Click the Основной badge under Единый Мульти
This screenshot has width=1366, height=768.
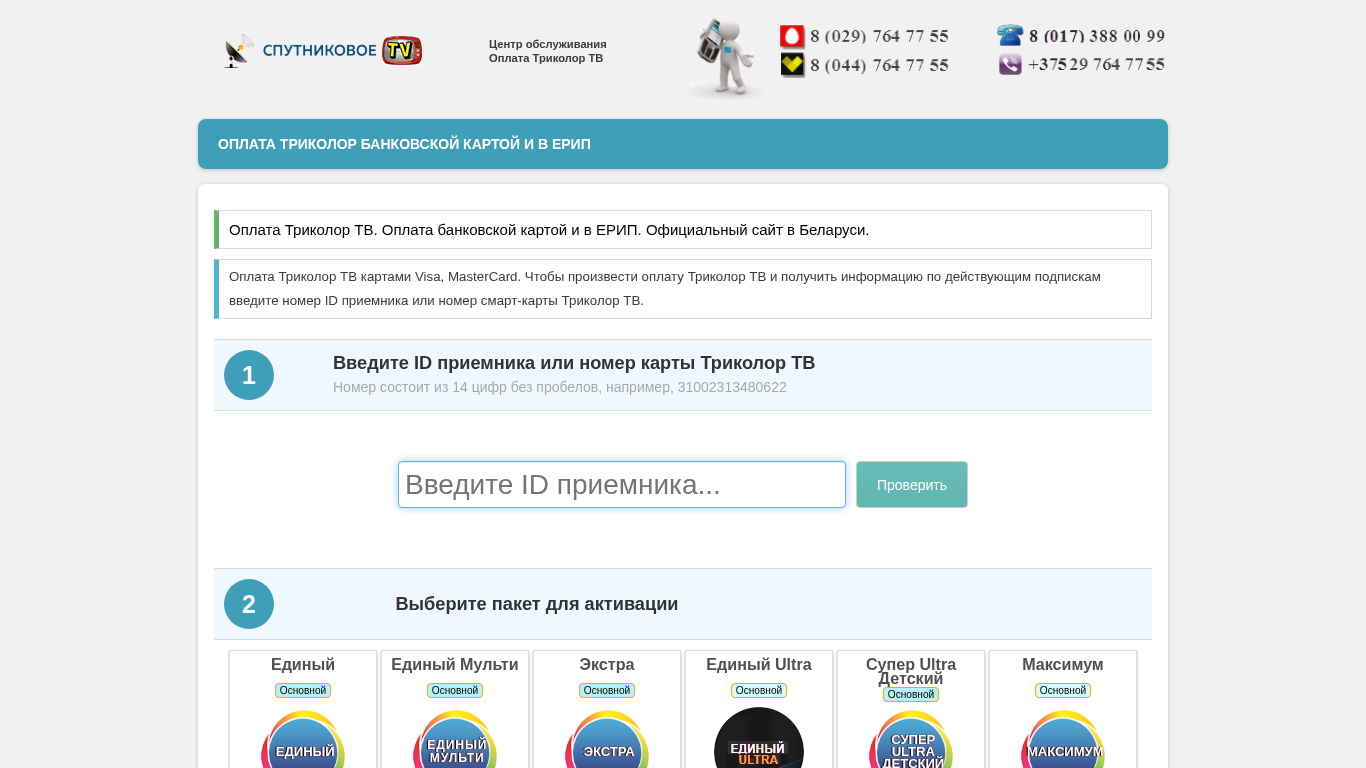455,690
